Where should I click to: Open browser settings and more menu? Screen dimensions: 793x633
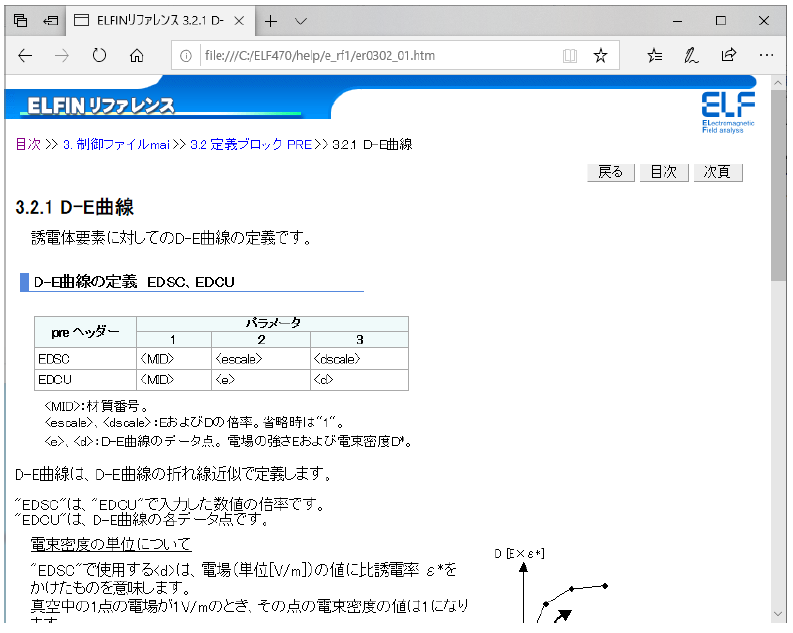coord(766,55)
